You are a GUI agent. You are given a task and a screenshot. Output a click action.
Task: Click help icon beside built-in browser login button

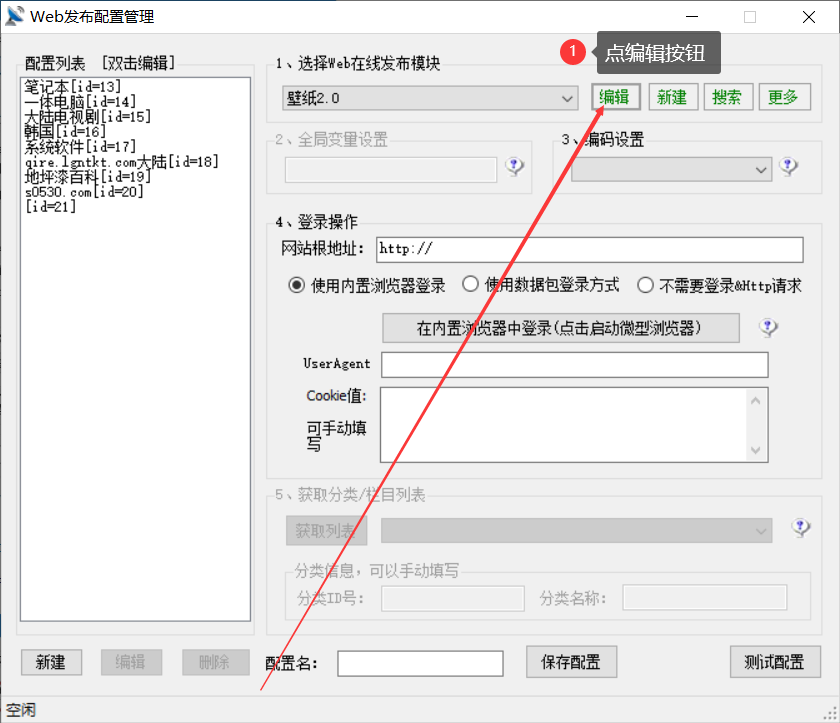pyautogui.click(x=768, y=327)
